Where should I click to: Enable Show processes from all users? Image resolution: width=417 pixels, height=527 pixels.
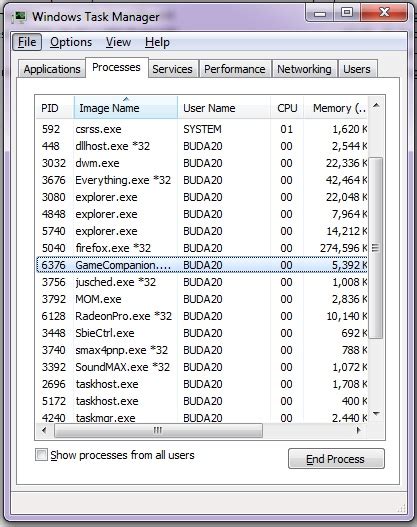pyautogui.click(x=41, y=455)
